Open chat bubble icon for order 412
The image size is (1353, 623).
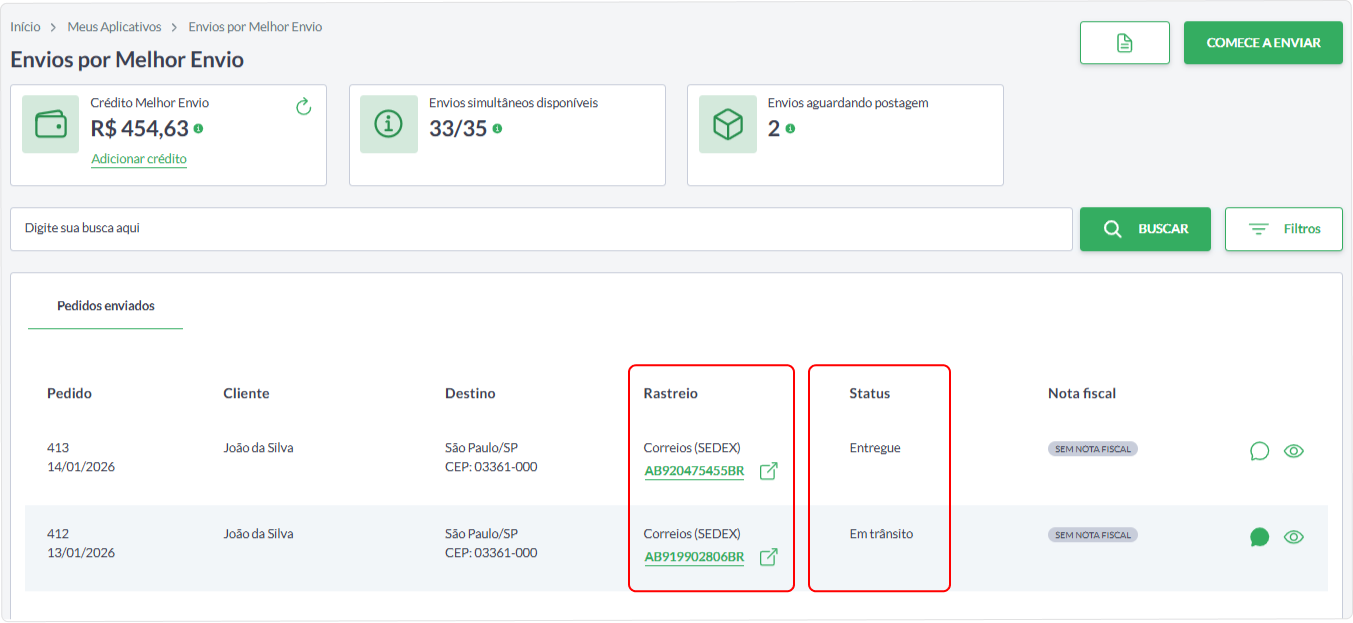point(1259,537)
